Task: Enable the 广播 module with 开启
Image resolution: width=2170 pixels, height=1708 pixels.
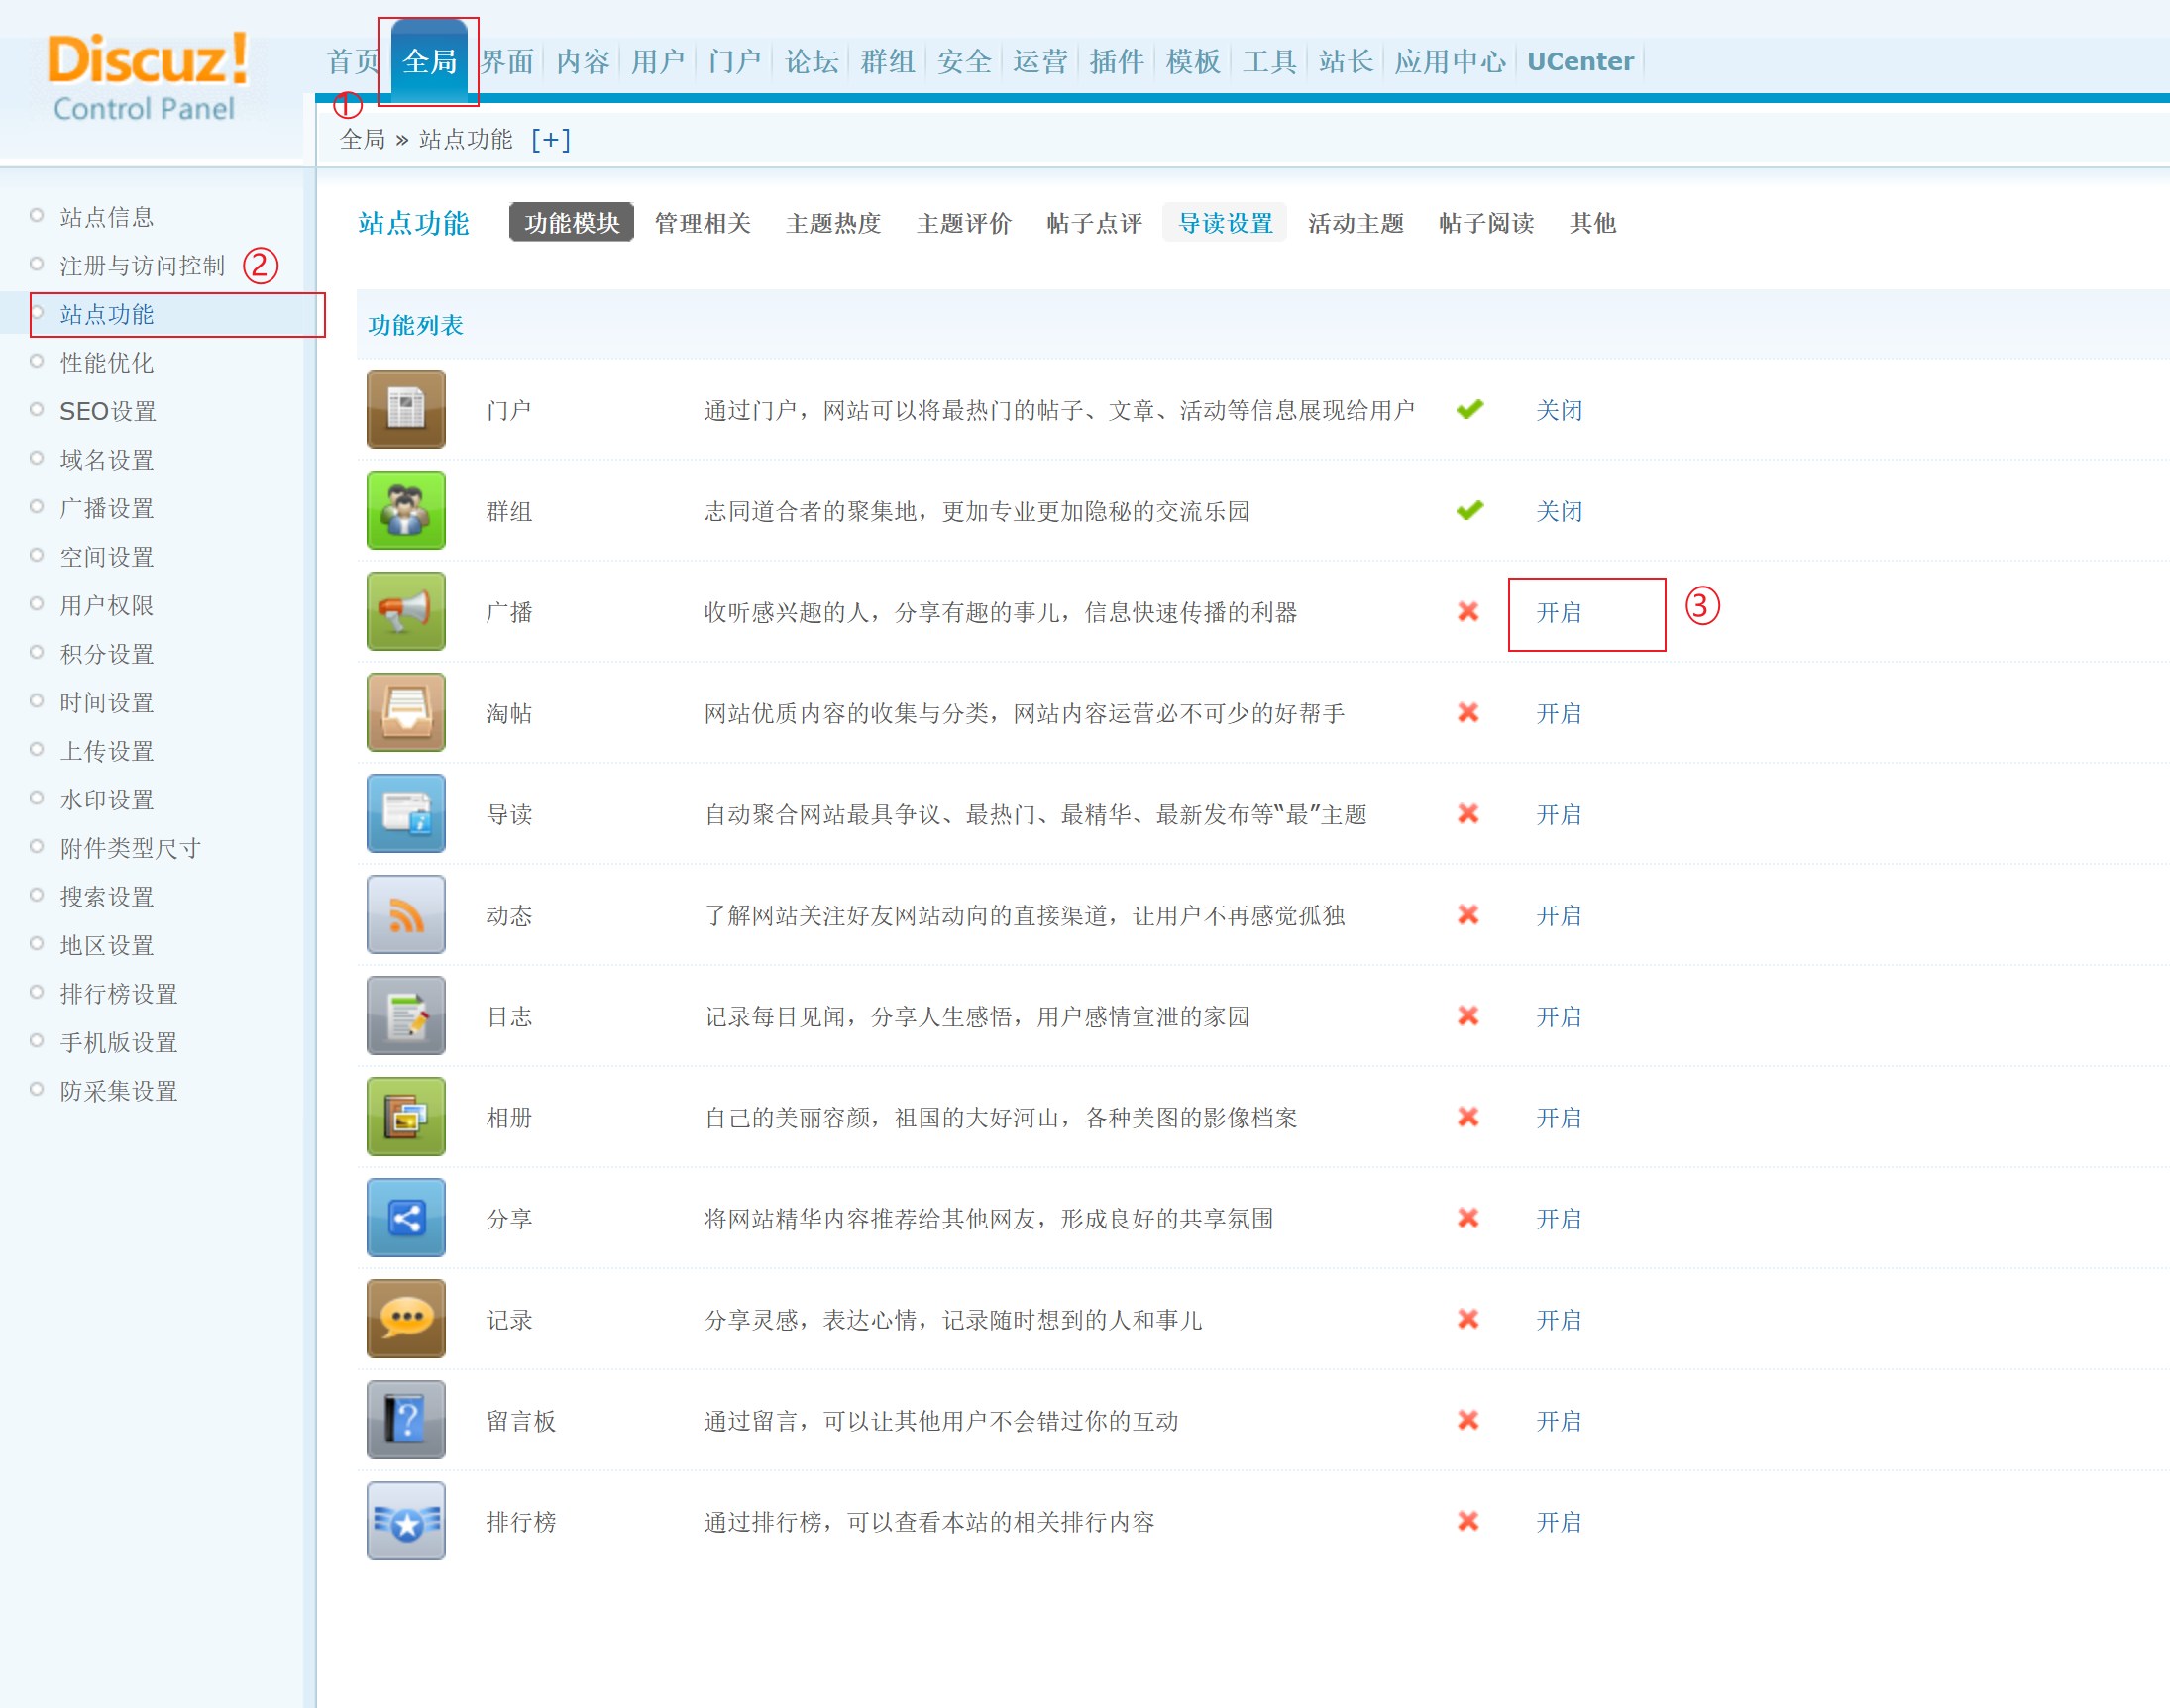Action: pyautogui.click(x=1558, y=613)
